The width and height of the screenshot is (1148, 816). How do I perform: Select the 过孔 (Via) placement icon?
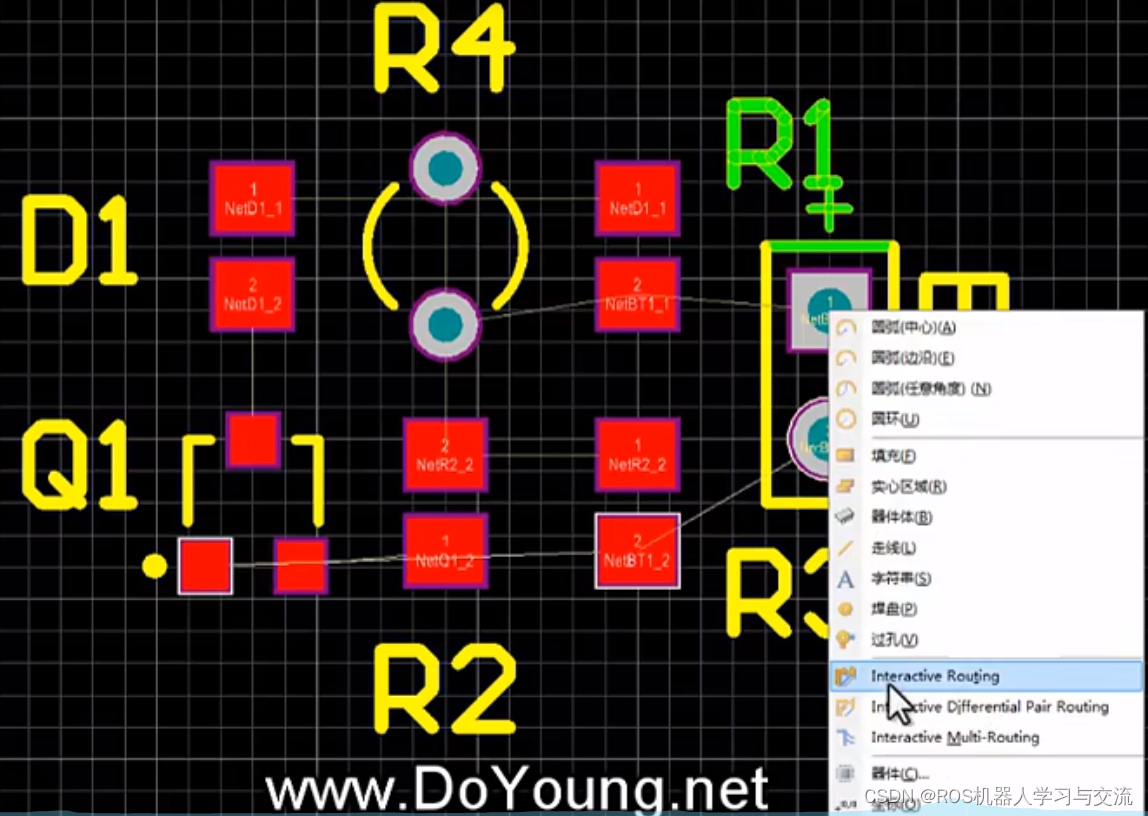click(x=845, y=639)
